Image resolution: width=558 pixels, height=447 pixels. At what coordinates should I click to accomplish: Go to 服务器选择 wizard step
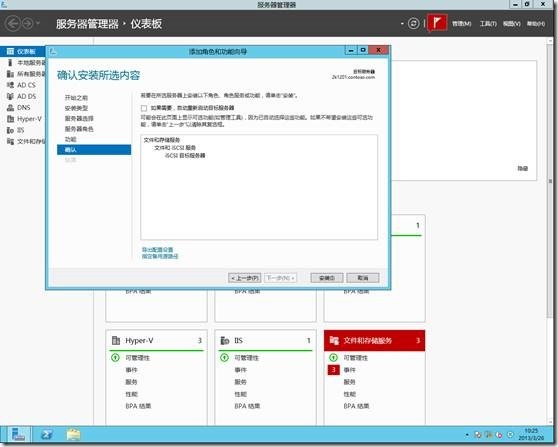click(79, 119)
